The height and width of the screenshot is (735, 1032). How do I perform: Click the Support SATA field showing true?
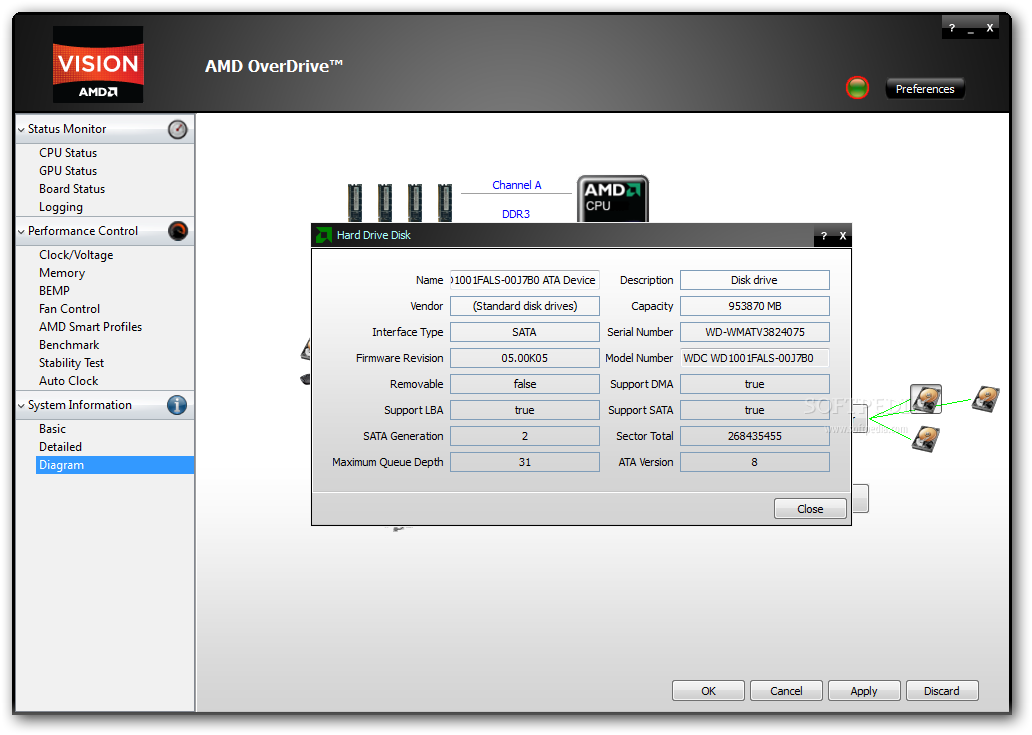754,410
